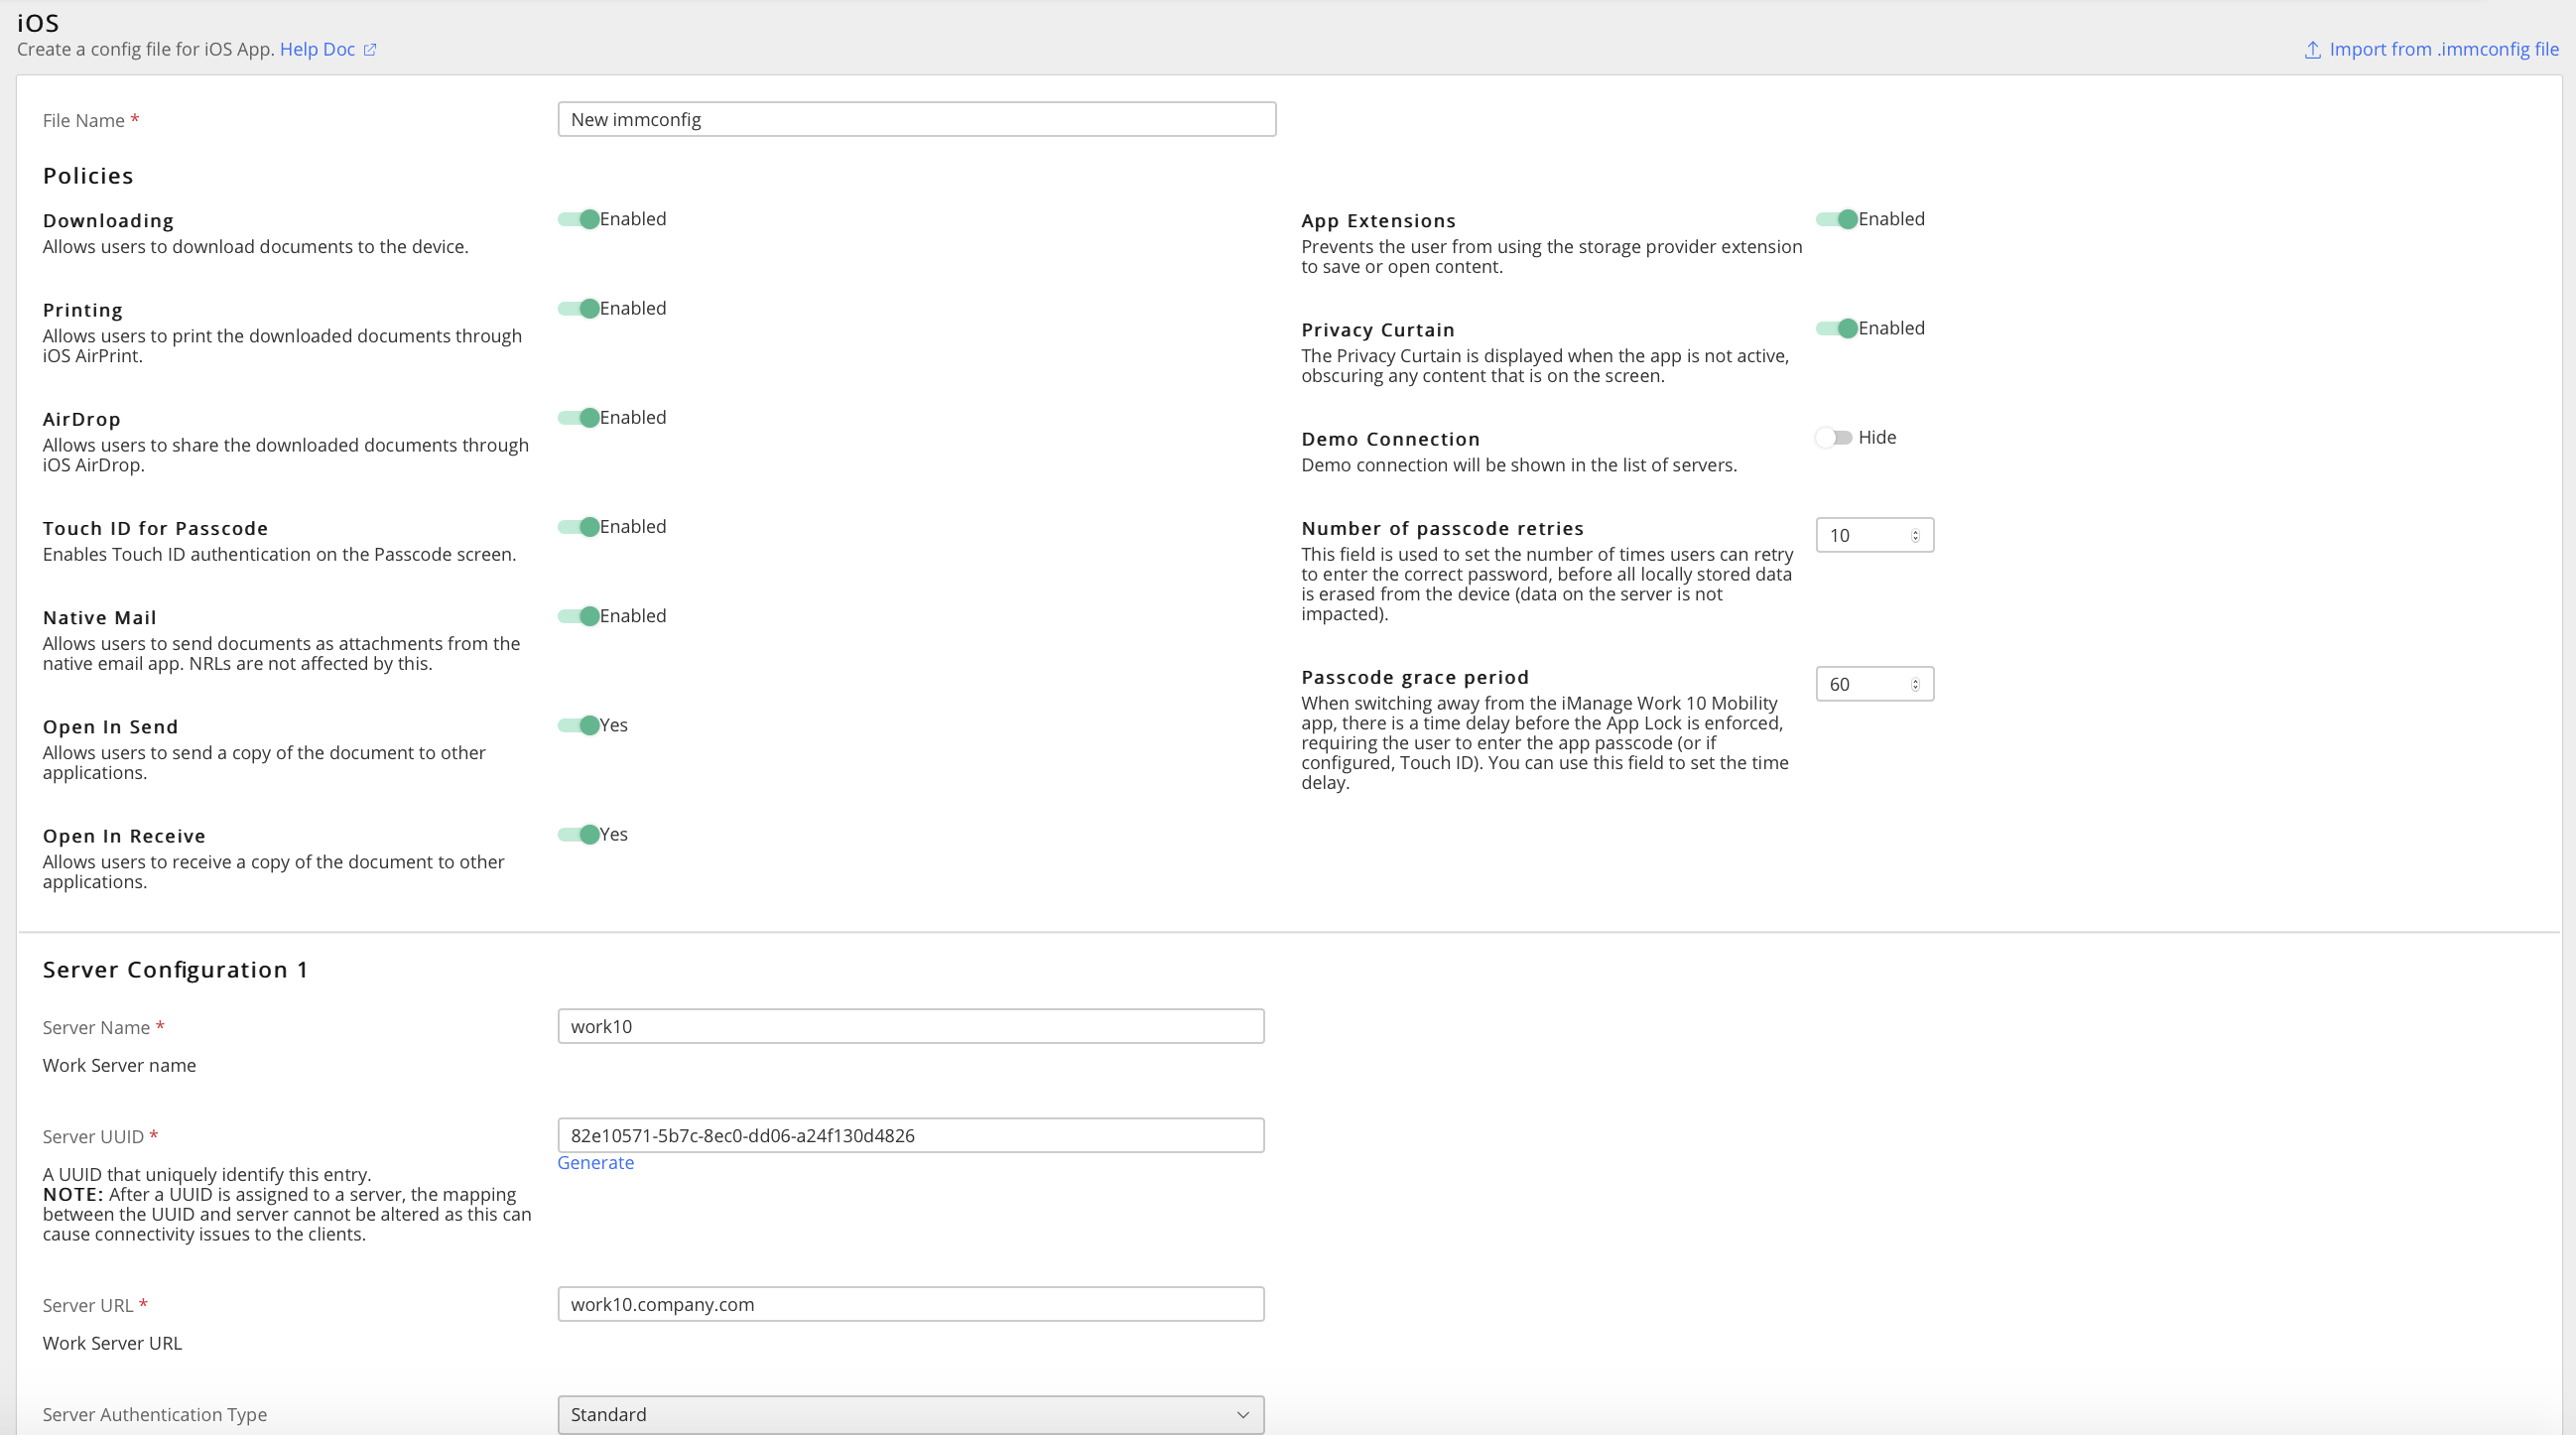Toggle the Open In Receive switch
This screenshot has height=1435, width=2576.
tap(579, 835)
